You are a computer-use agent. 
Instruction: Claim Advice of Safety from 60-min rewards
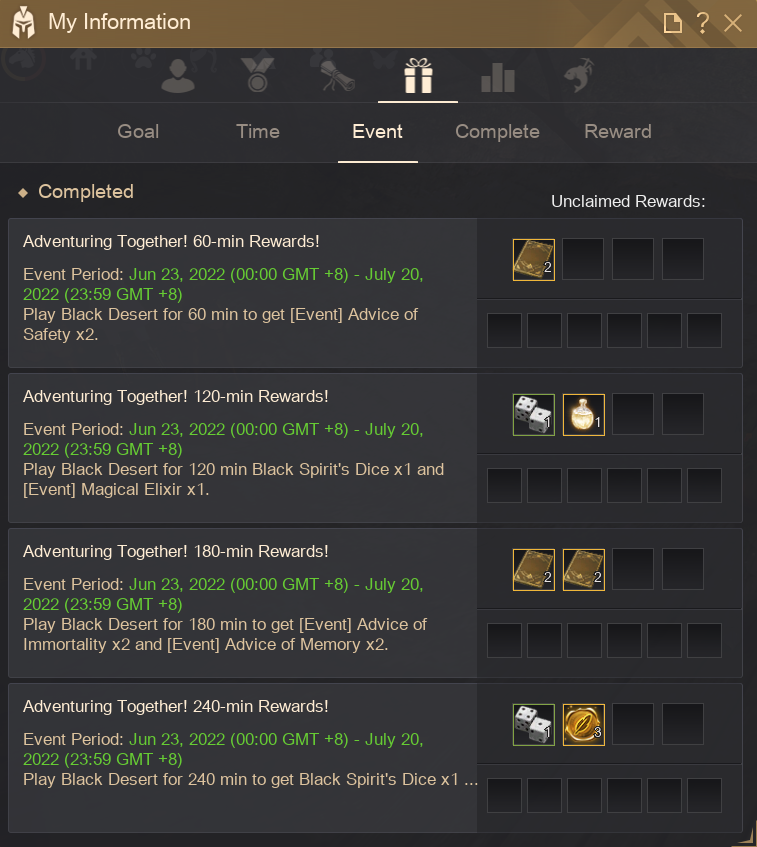click(x=534, y=259)
